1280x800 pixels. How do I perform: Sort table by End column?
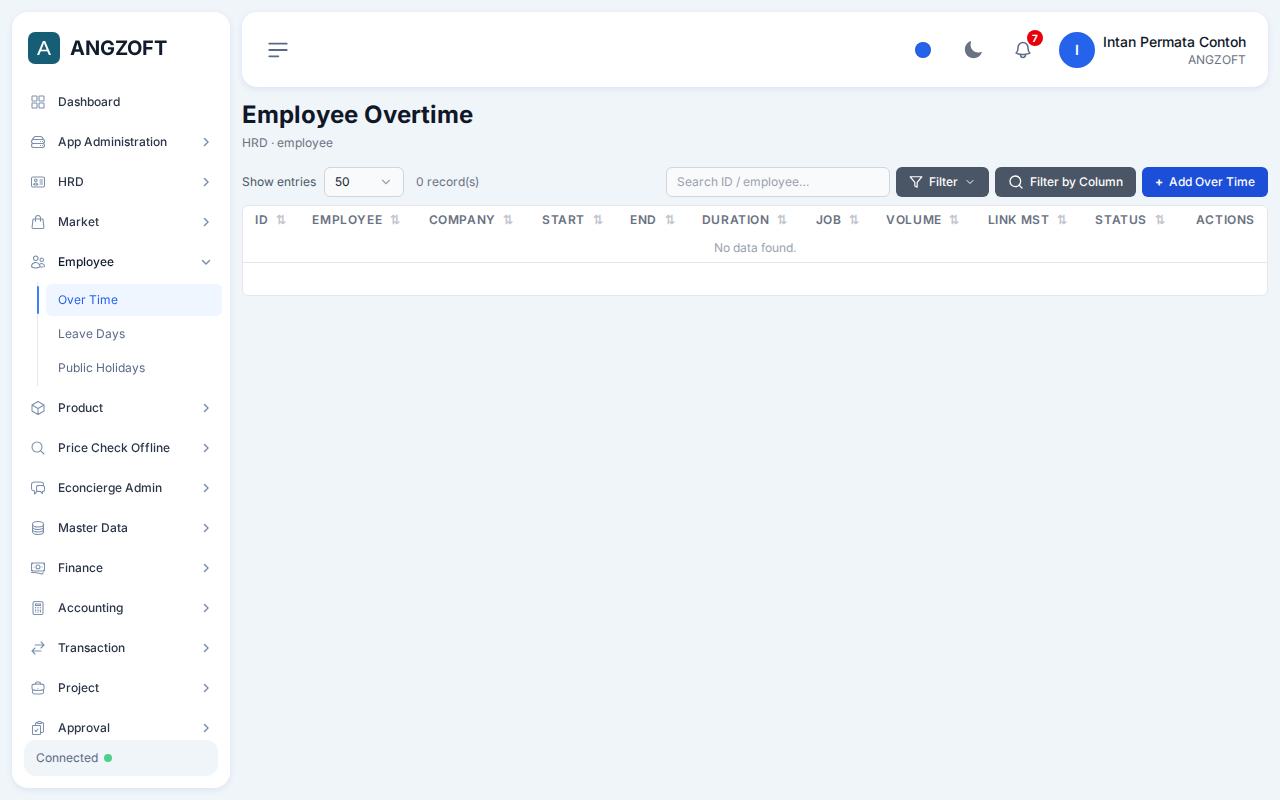(x=652, y=220)
